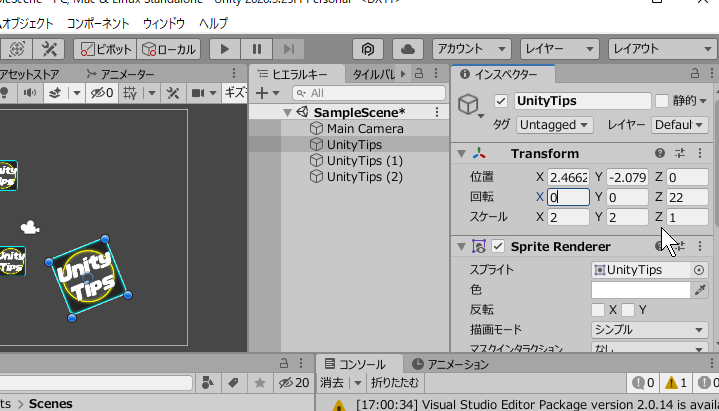Screen dimensions: 719x411
Task: Open the grid settings dropdown arrow
Action: point(152,93)
